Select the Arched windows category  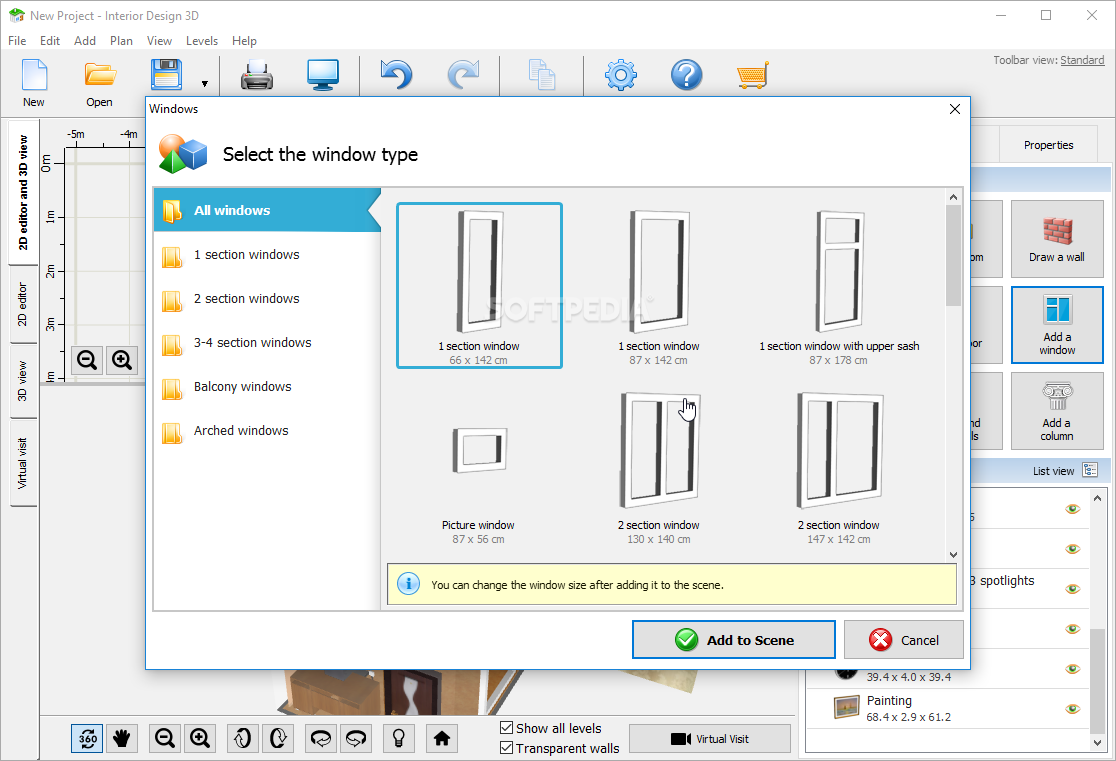pyautogui.click(x=267, y=431)
